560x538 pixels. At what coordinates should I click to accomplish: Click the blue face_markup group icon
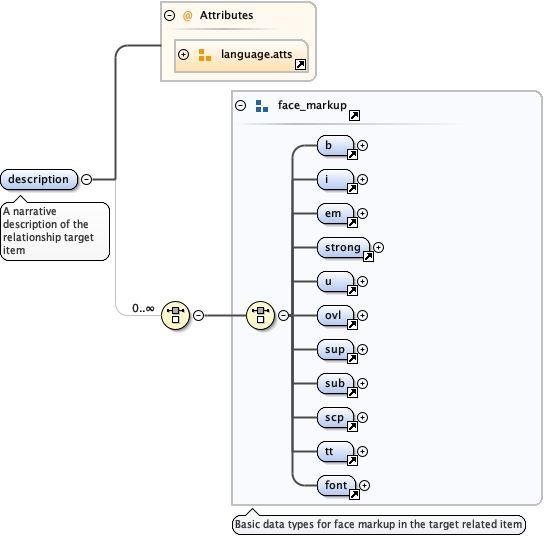[262, 106]
